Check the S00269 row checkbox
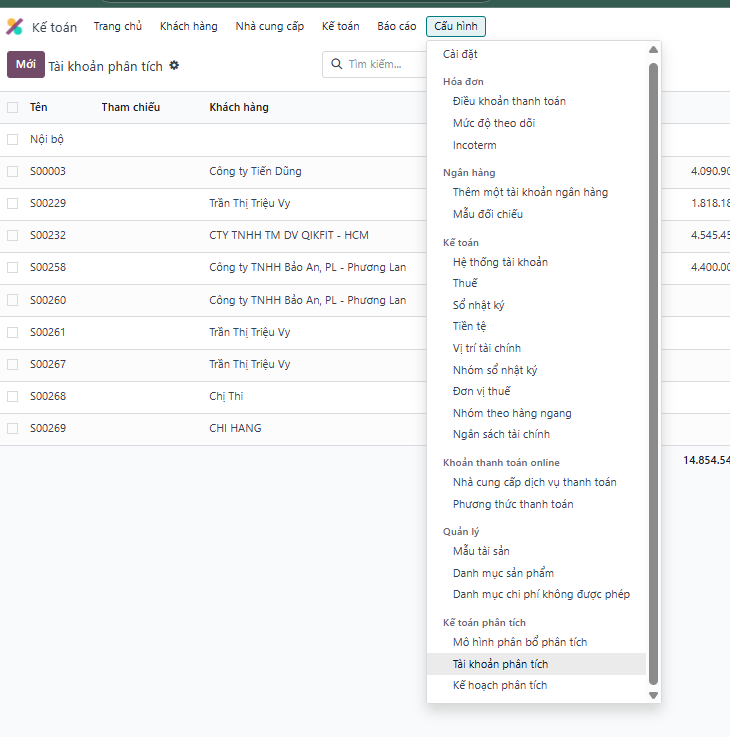Viewport: 730px width, 737px height. [13, 428]
